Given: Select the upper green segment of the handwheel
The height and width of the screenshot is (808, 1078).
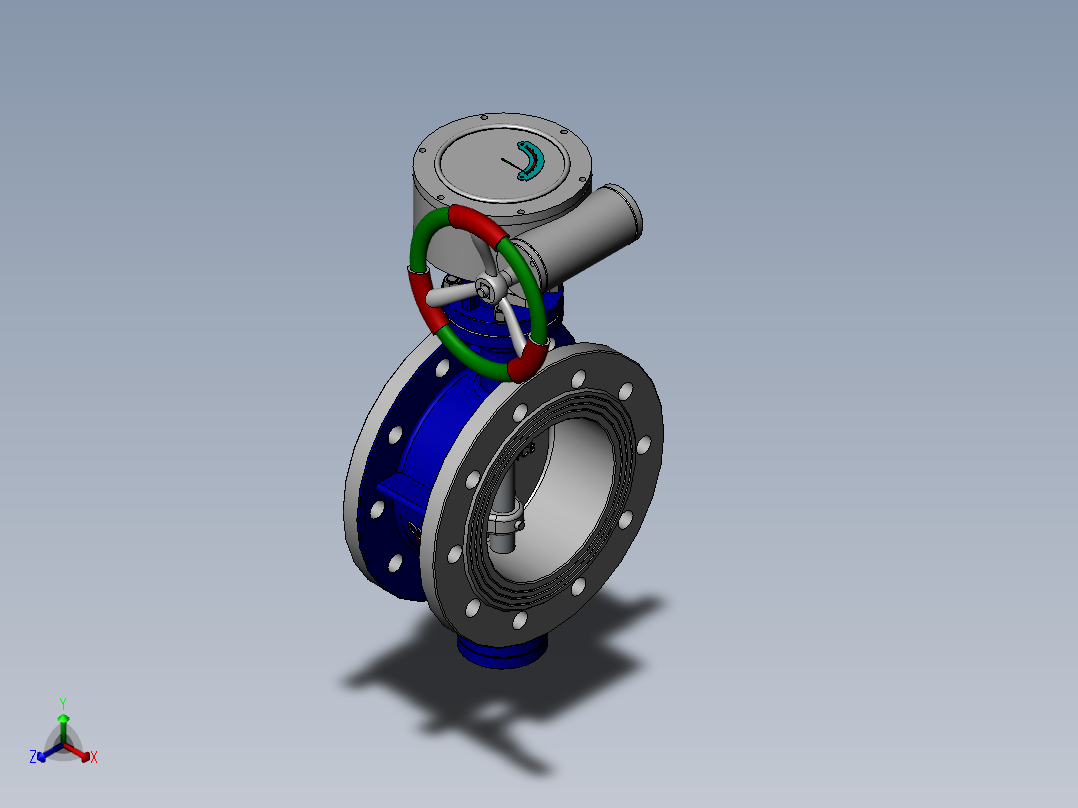Looking at the screenshot, I should click(x=428, y=238).
